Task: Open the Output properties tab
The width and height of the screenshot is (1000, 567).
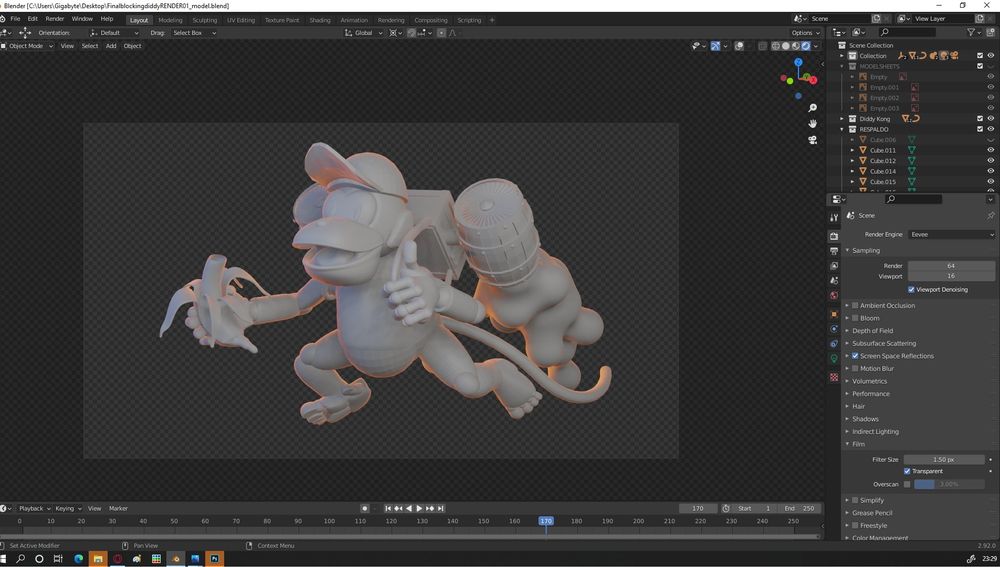Action: click(x=834, y=251)
